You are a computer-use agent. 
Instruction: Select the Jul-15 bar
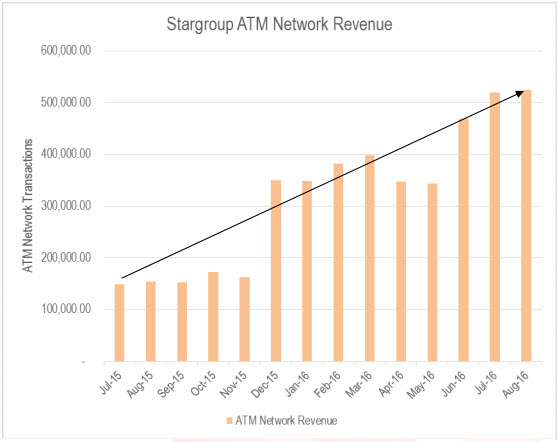[119, 323]
